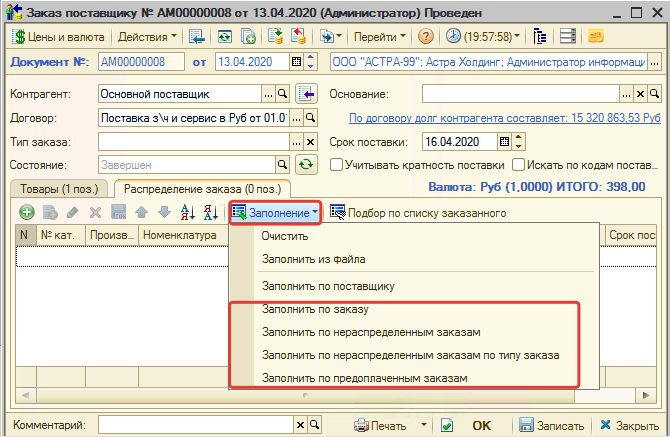
Task: Click the document icon with red up arrow
Action: coord(298,37)
